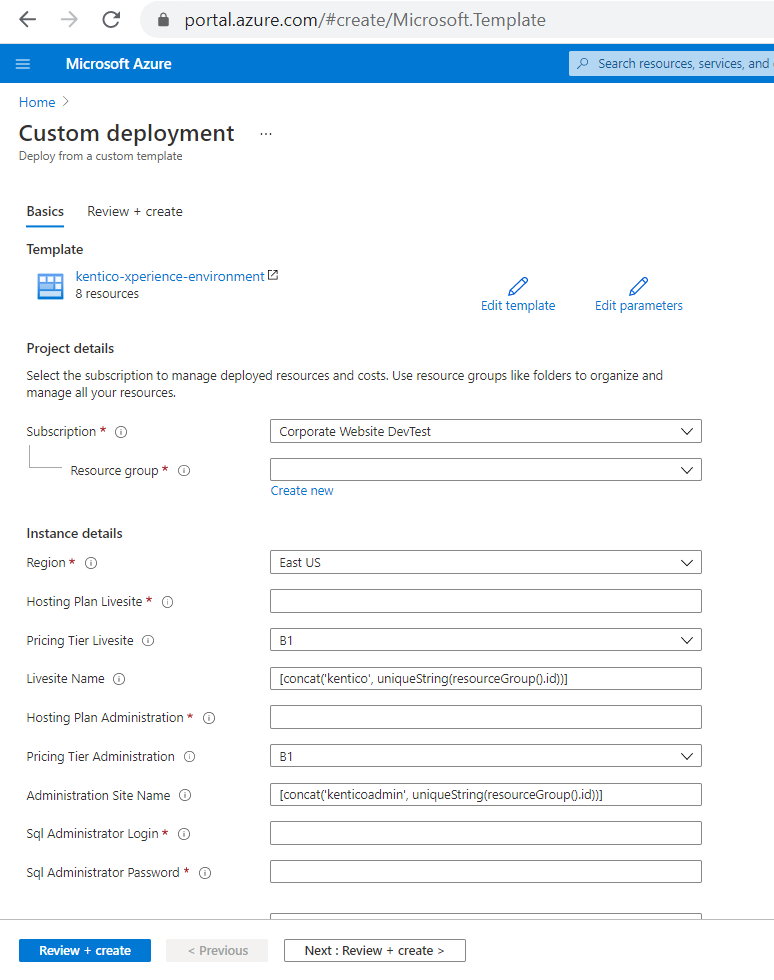Click the Livesite Name input field

pos(486,679)
